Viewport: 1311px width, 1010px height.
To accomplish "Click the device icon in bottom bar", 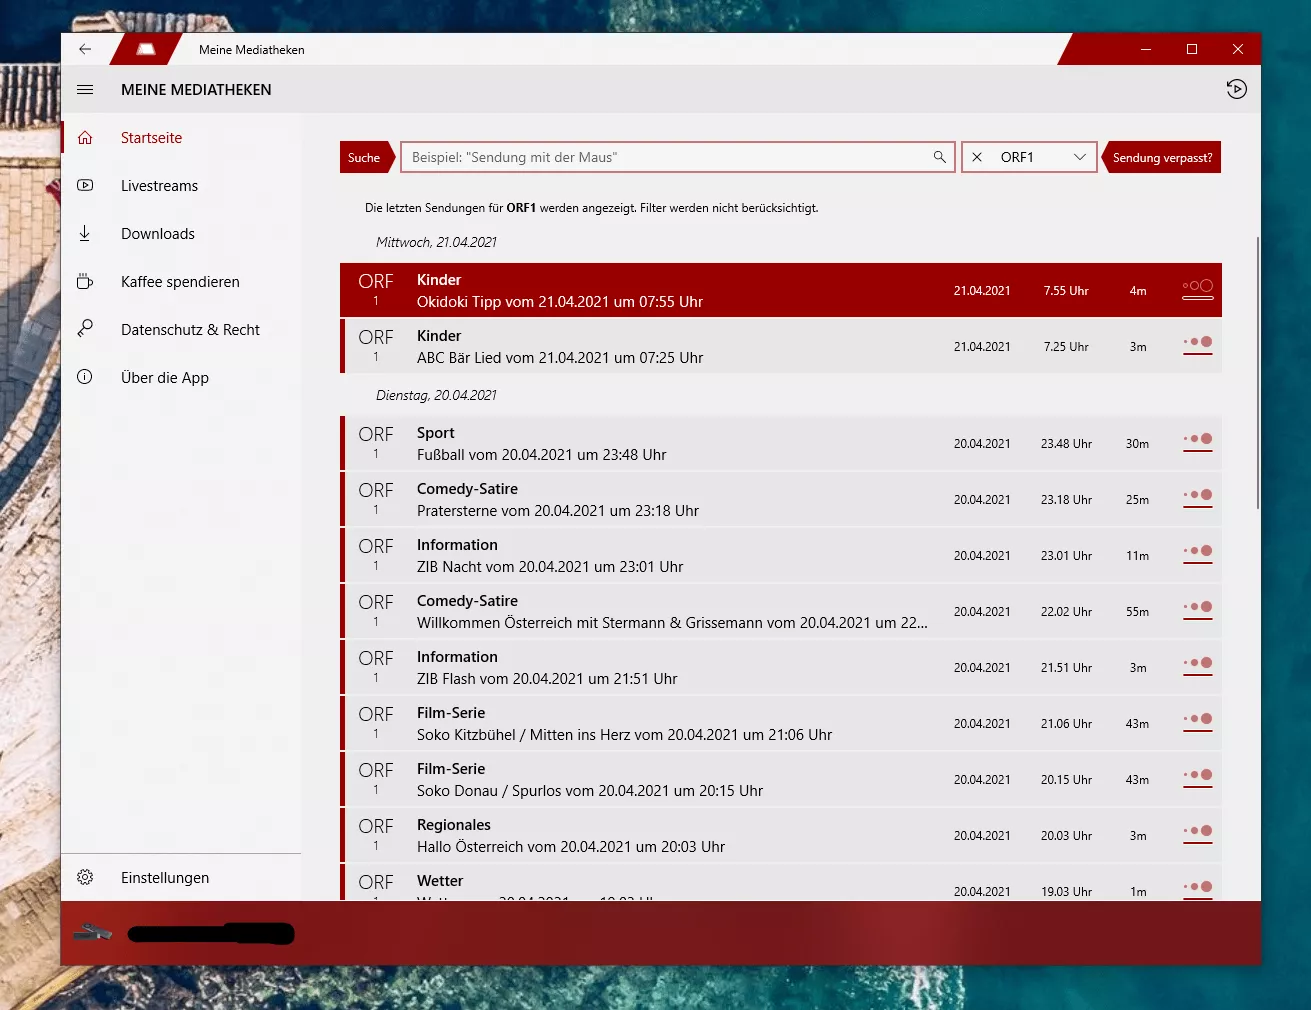I will click(93, 932).
